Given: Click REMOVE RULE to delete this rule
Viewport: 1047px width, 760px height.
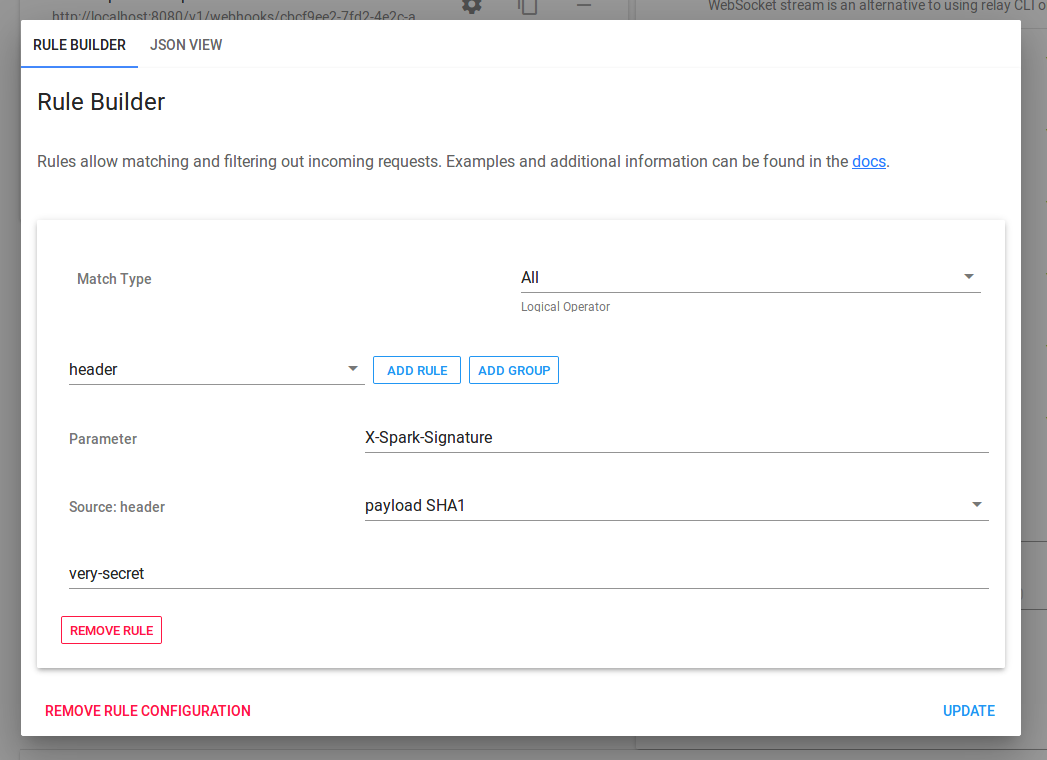Looking at the screenshot, I should tap(111, 629).
